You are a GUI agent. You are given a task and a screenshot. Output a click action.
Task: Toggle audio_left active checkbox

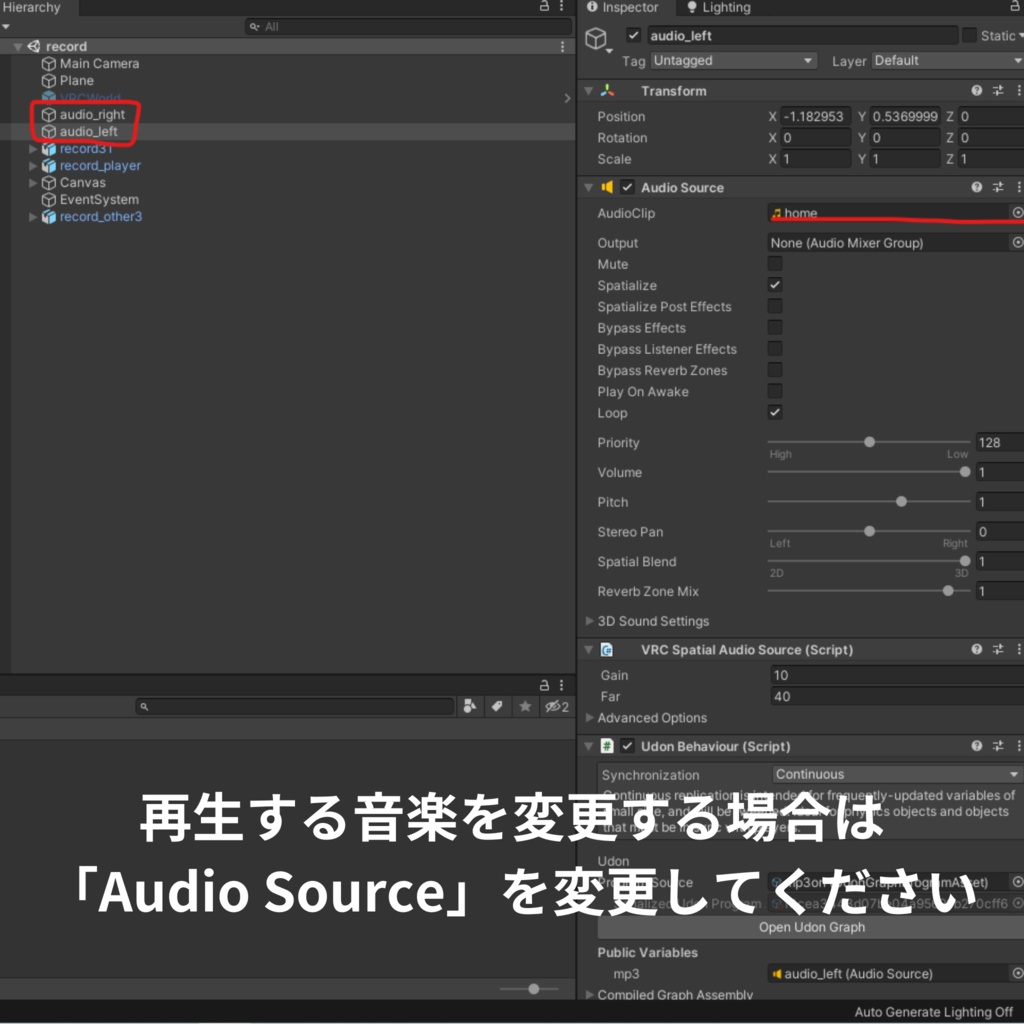633,35
